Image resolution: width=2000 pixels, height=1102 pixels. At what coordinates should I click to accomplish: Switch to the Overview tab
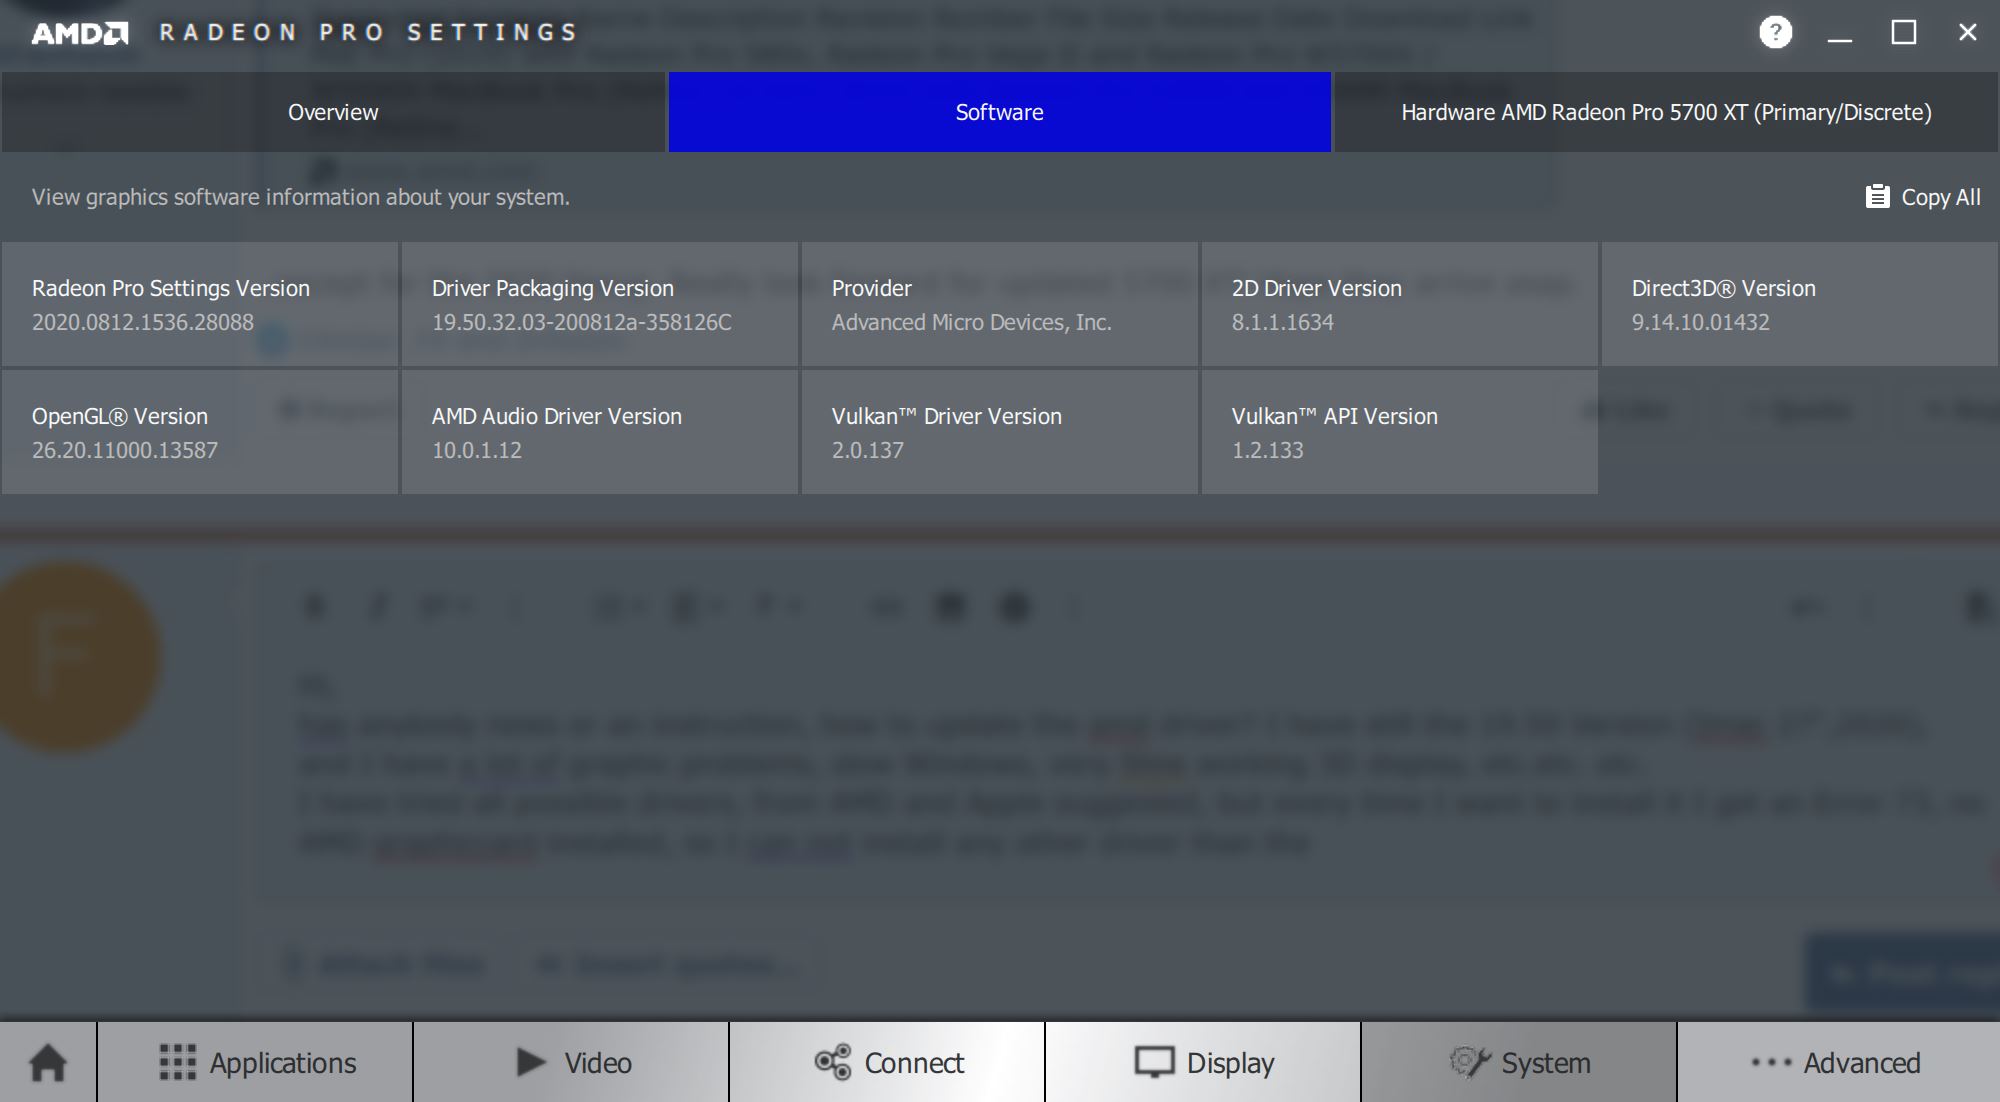coord(333,112)
